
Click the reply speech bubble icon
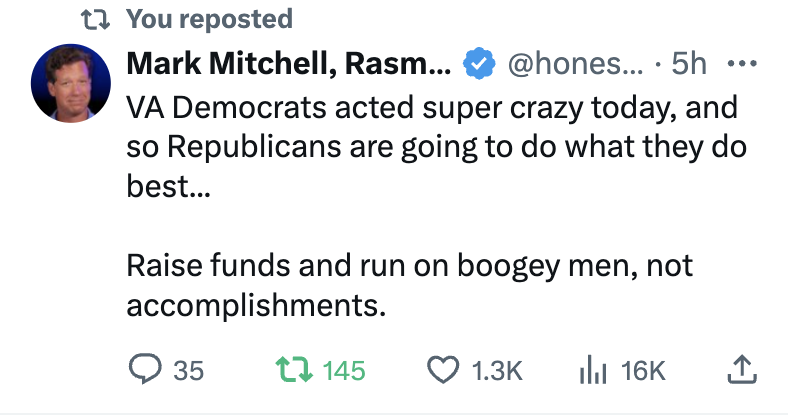145,371
